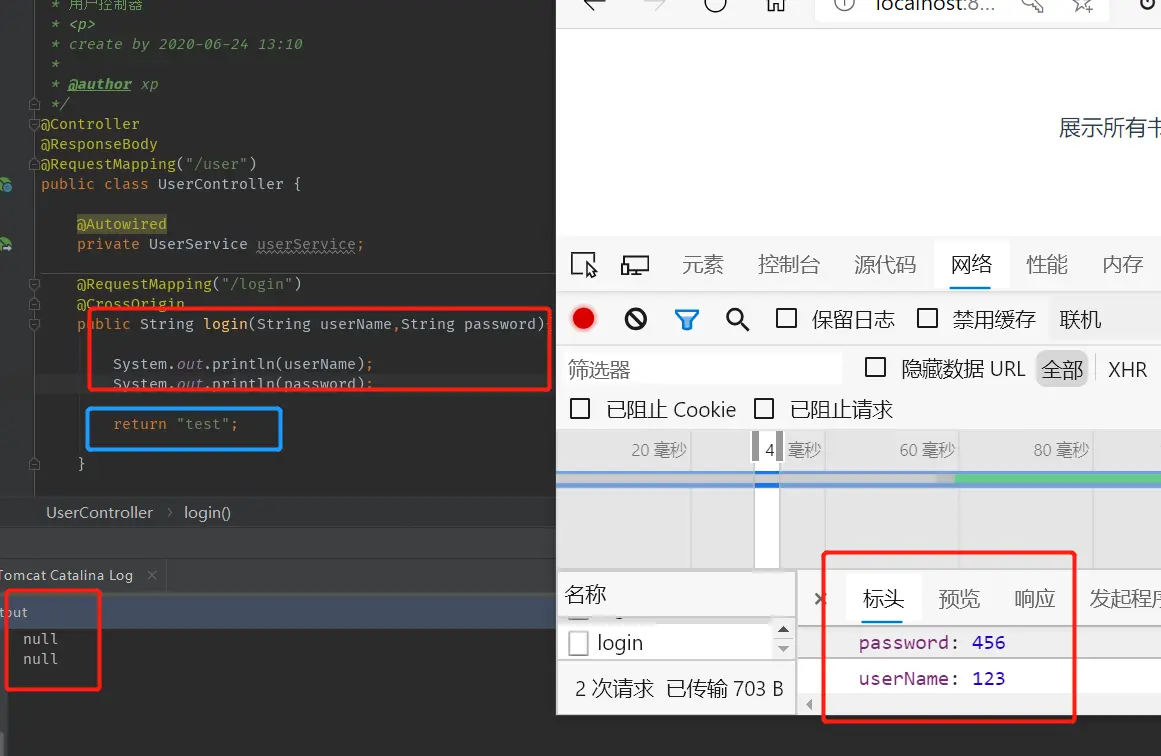The image size is (1161, 756).
Task: Open the 响应 request detail tab
Action: (1034, 598)
